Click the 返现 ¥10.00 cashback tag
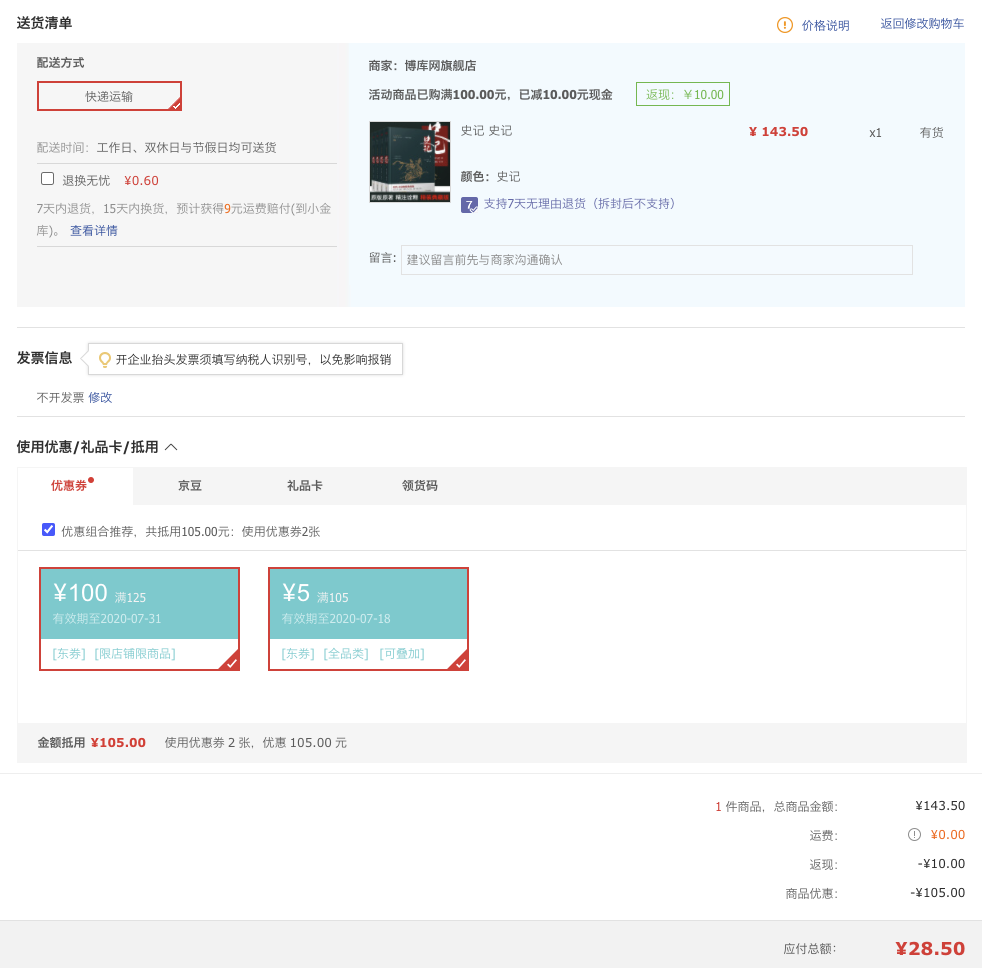This screenshot has height=968, width=982. point(683,95)
